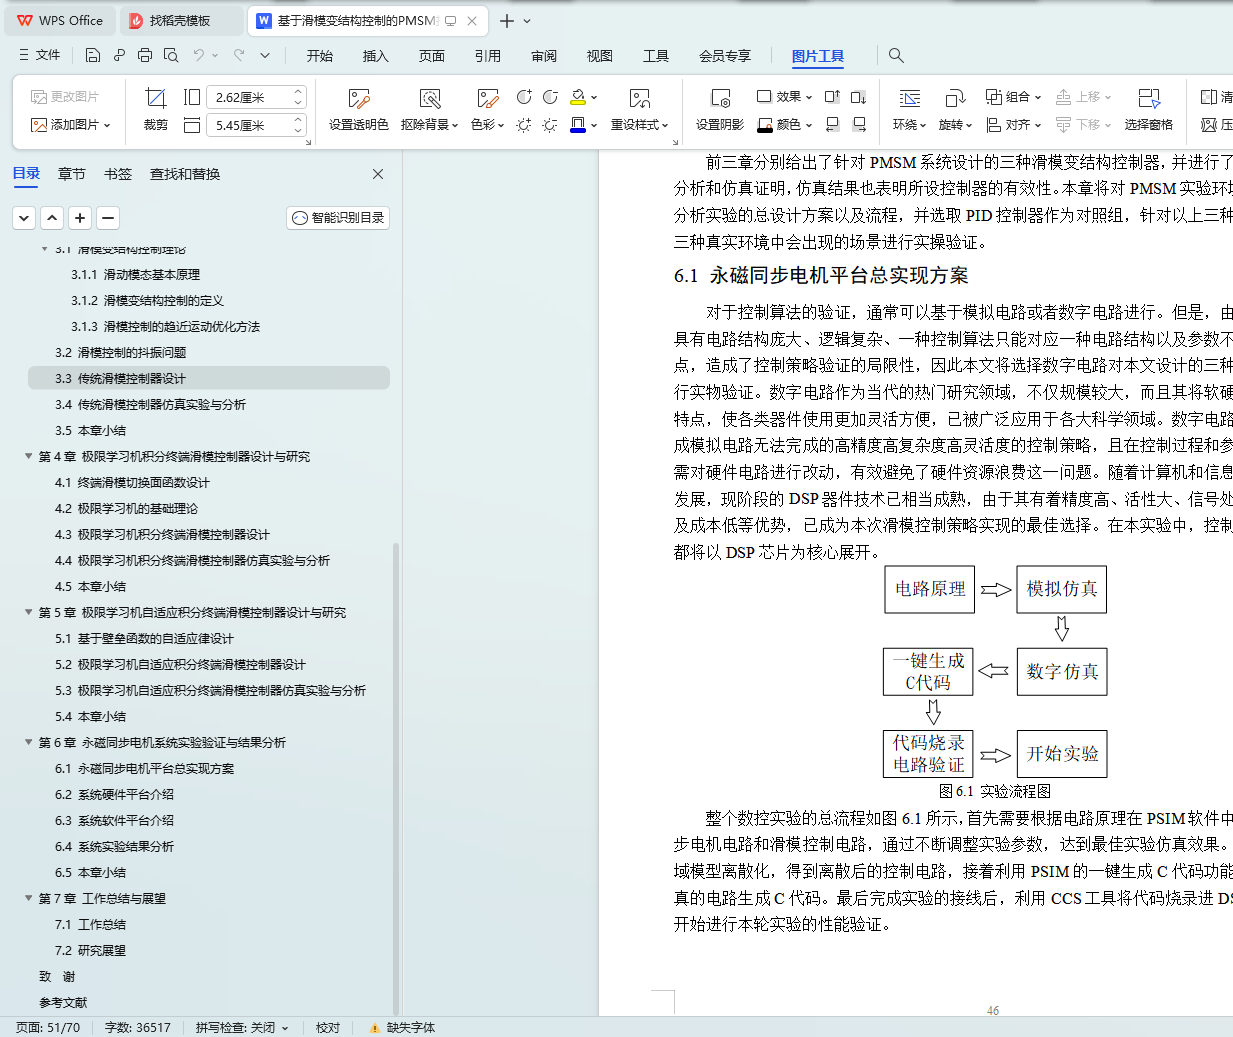Open the Color (色彩) adjustment tool
1233x1037 pixels.
487,109
